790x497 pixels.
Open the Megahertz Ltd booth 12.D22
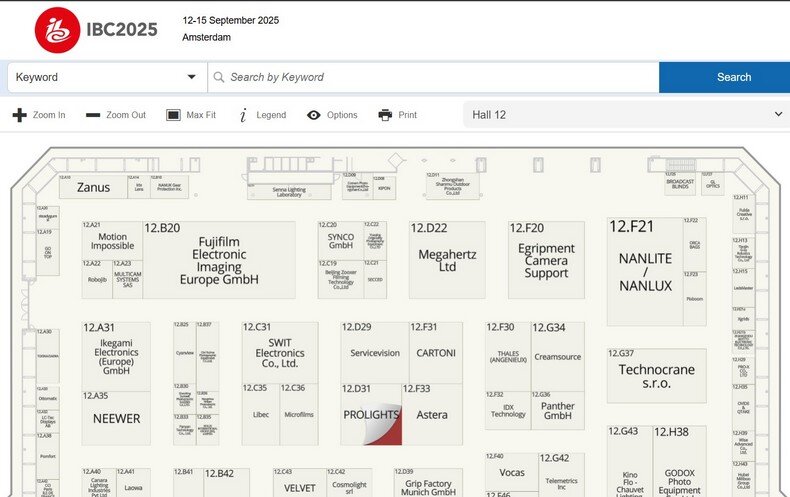click(x=447, y=261)
